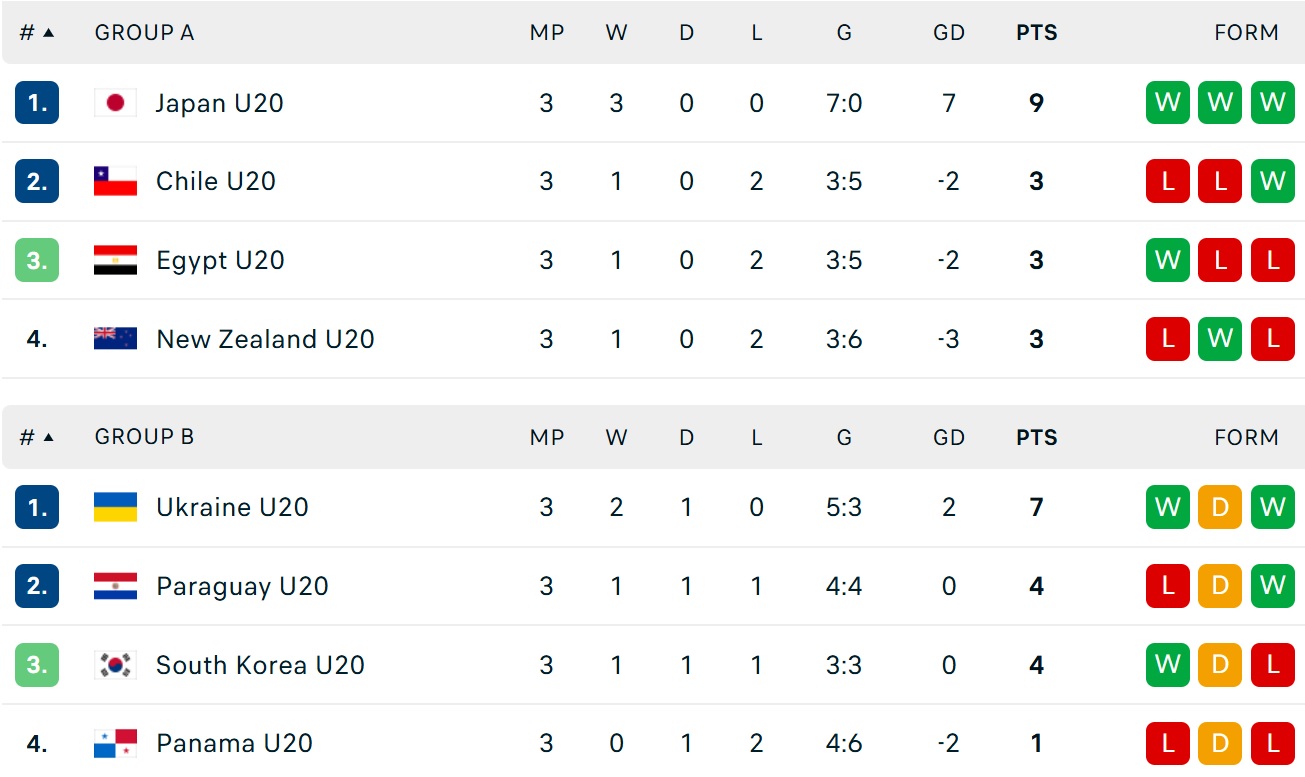Image resolution: width=1305 pixels, height=777 pixels.
Task: Click Chile U20's first red L form badge
Action: [1168, 181]
